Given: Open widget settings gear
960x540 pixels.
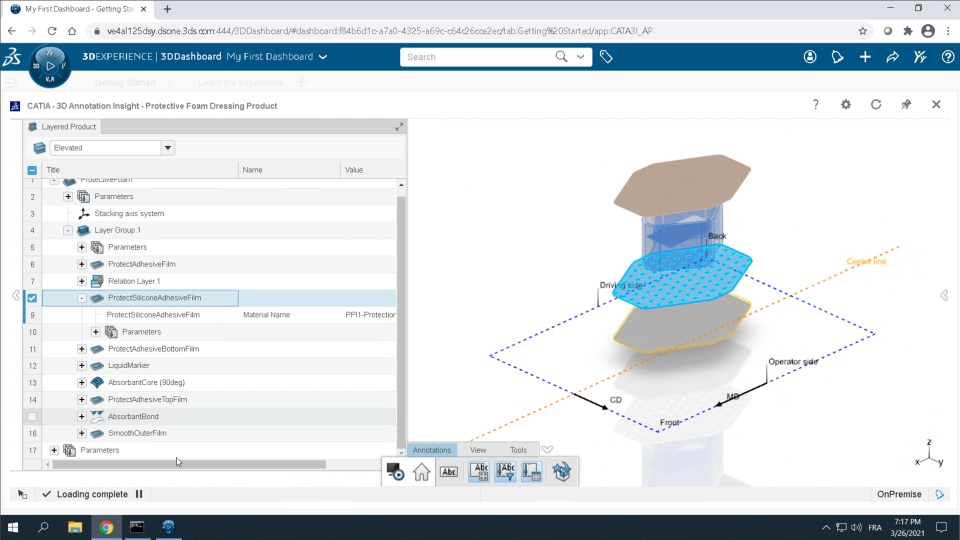Looking at the screenshot, I should pyautogui.click(x=846, y=105).
